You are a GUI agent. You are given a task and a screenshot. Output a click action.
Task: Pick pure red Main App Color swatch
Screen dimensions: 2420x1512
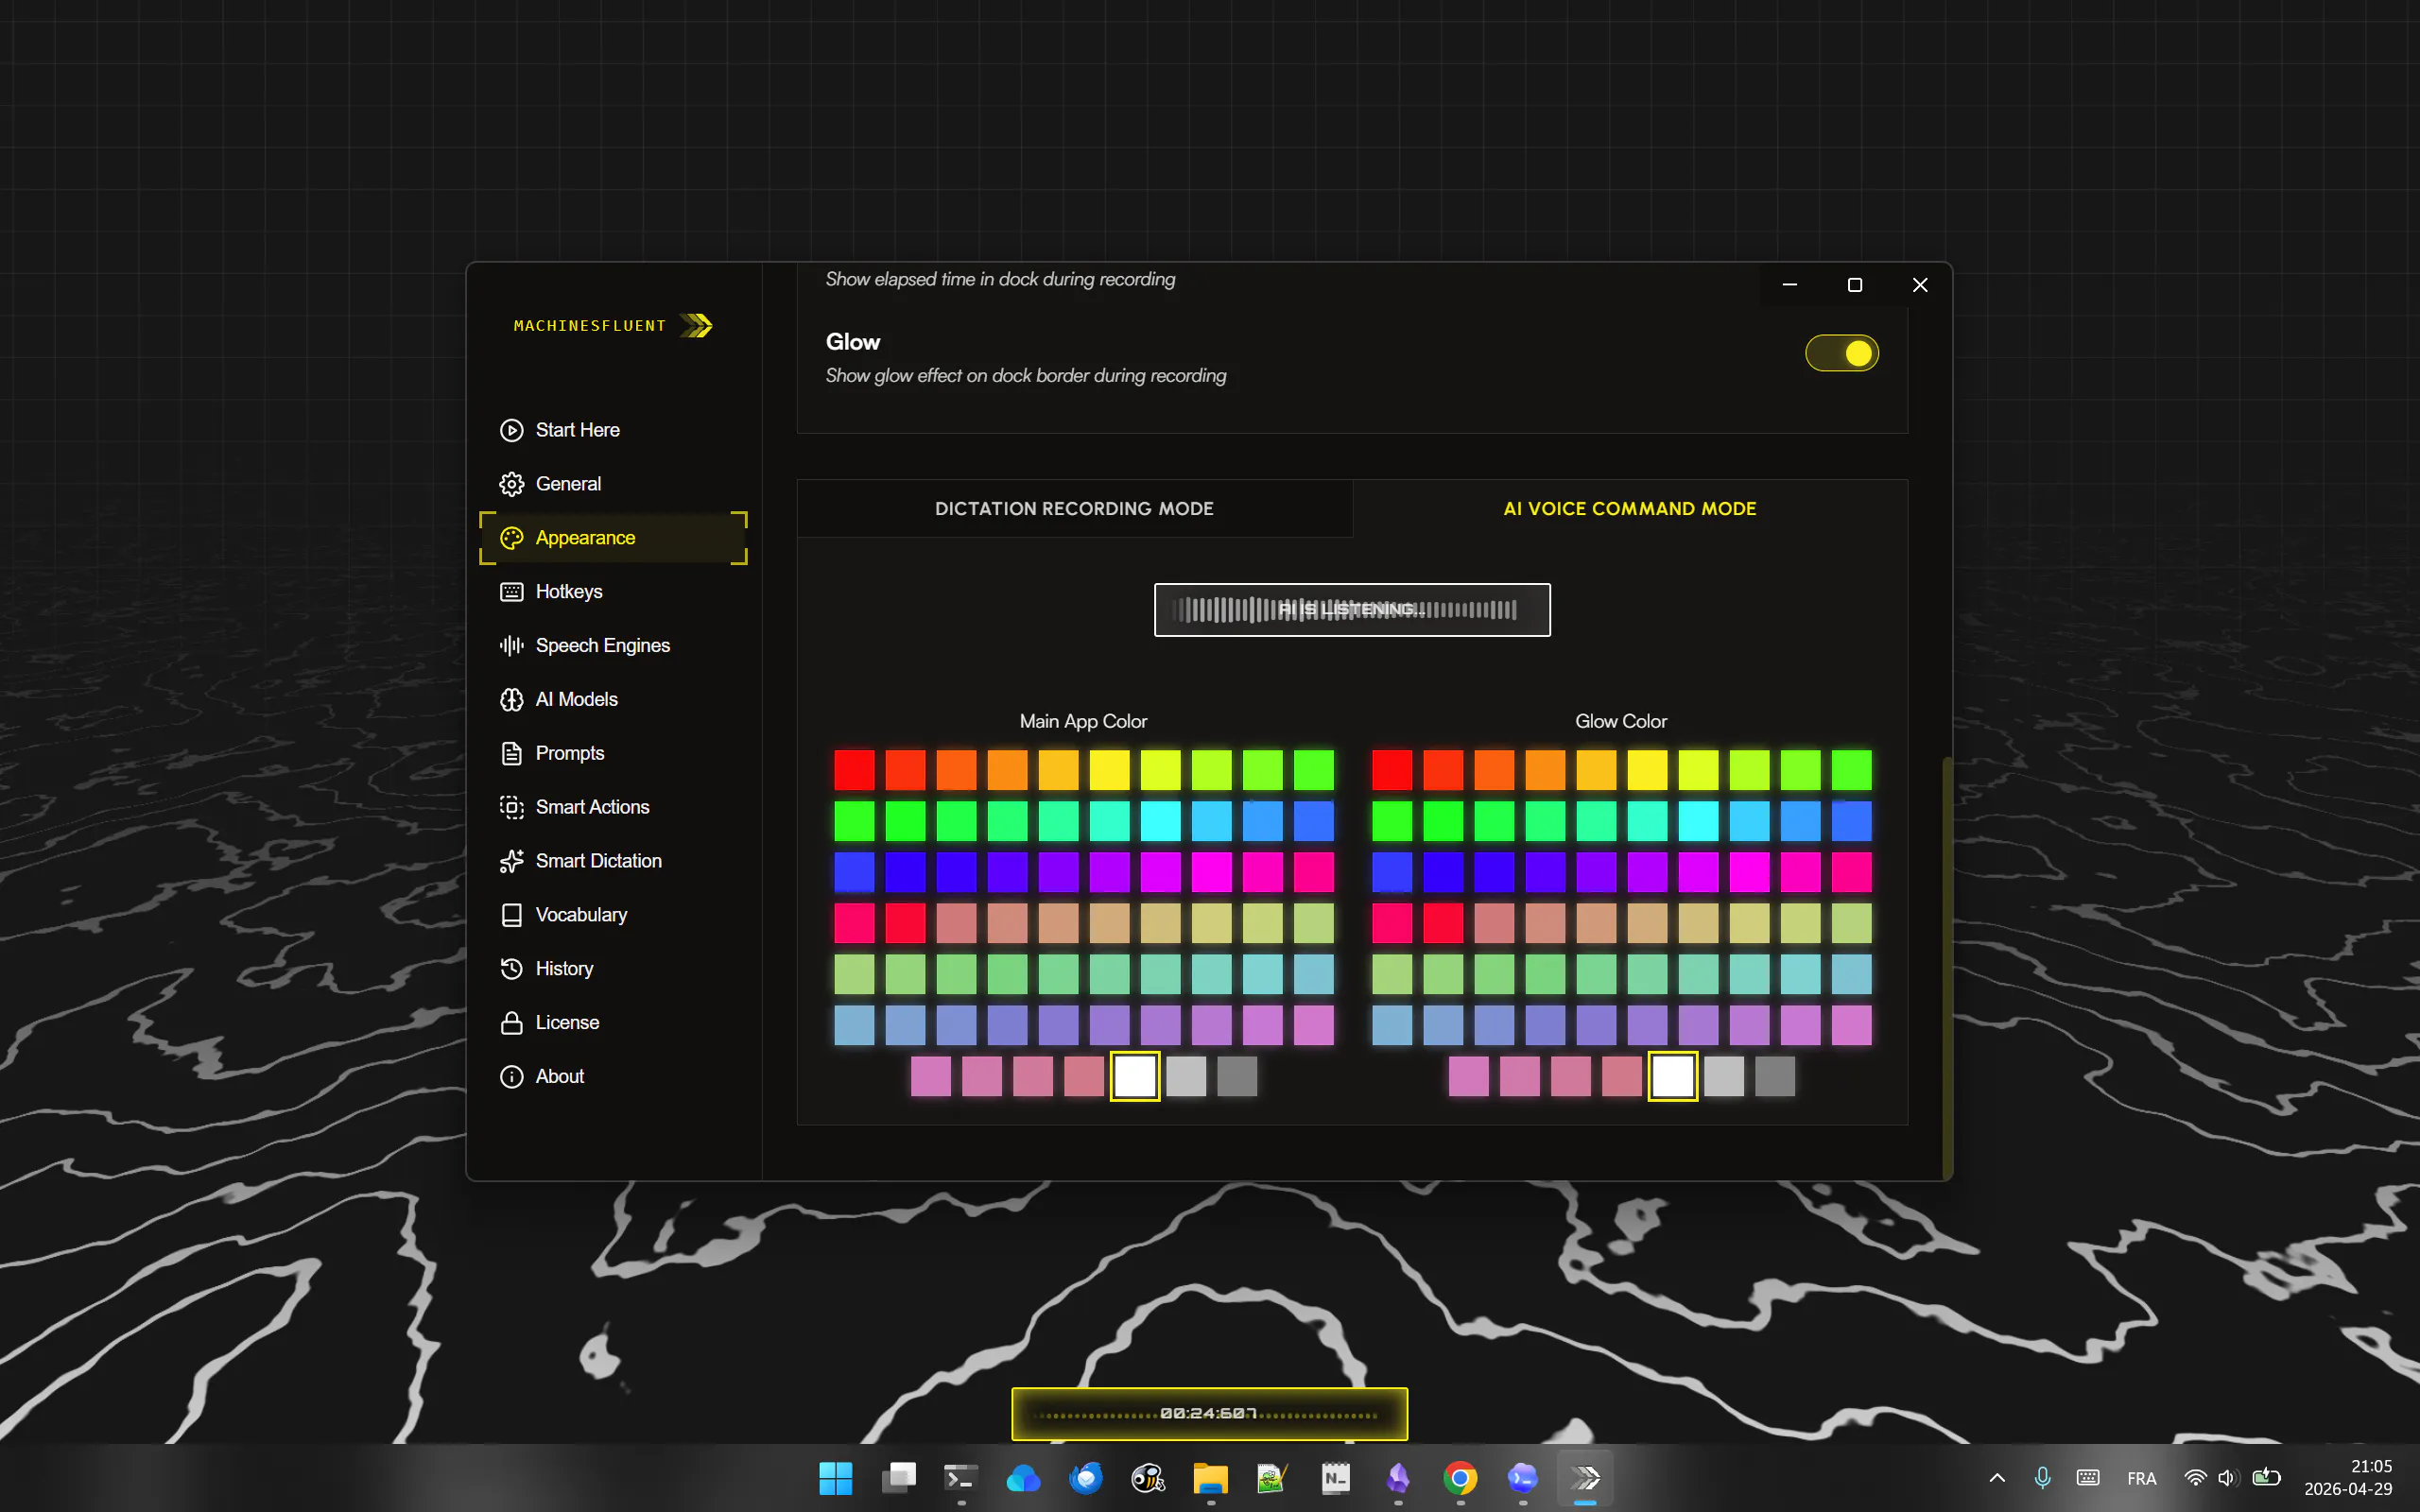[854, 770]
